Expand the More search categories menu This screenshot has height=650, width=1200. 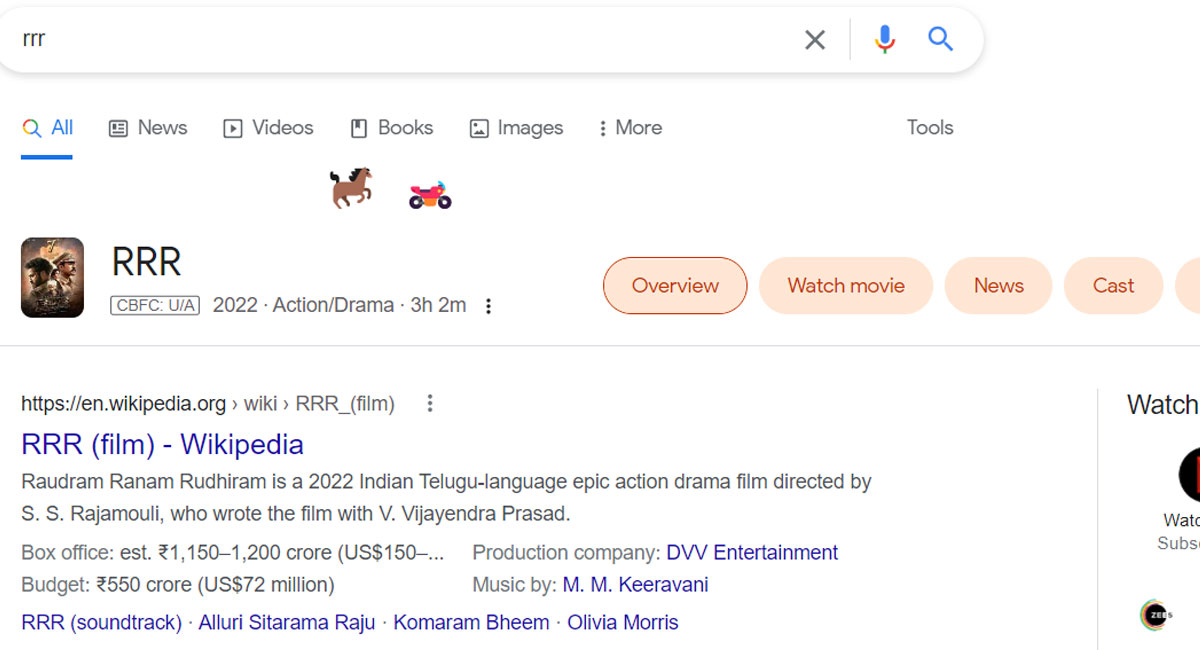click(x=630, y=128)
